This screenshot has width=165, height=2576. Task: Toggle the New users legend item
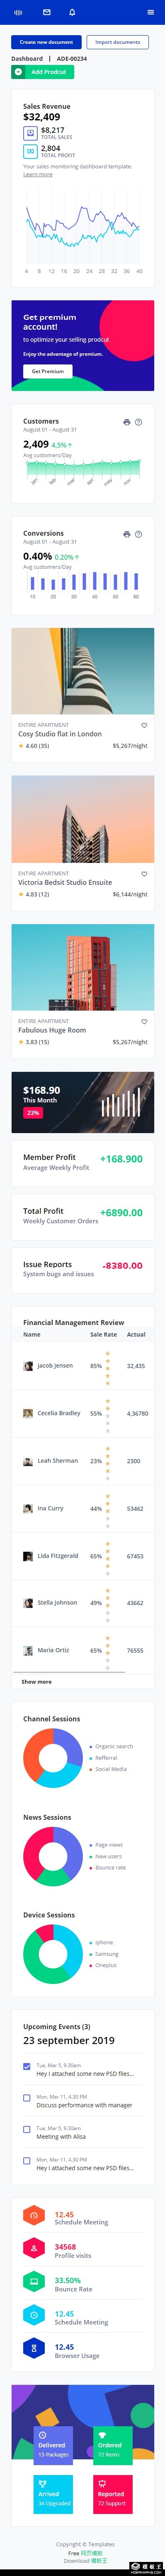click(105, 1856)
